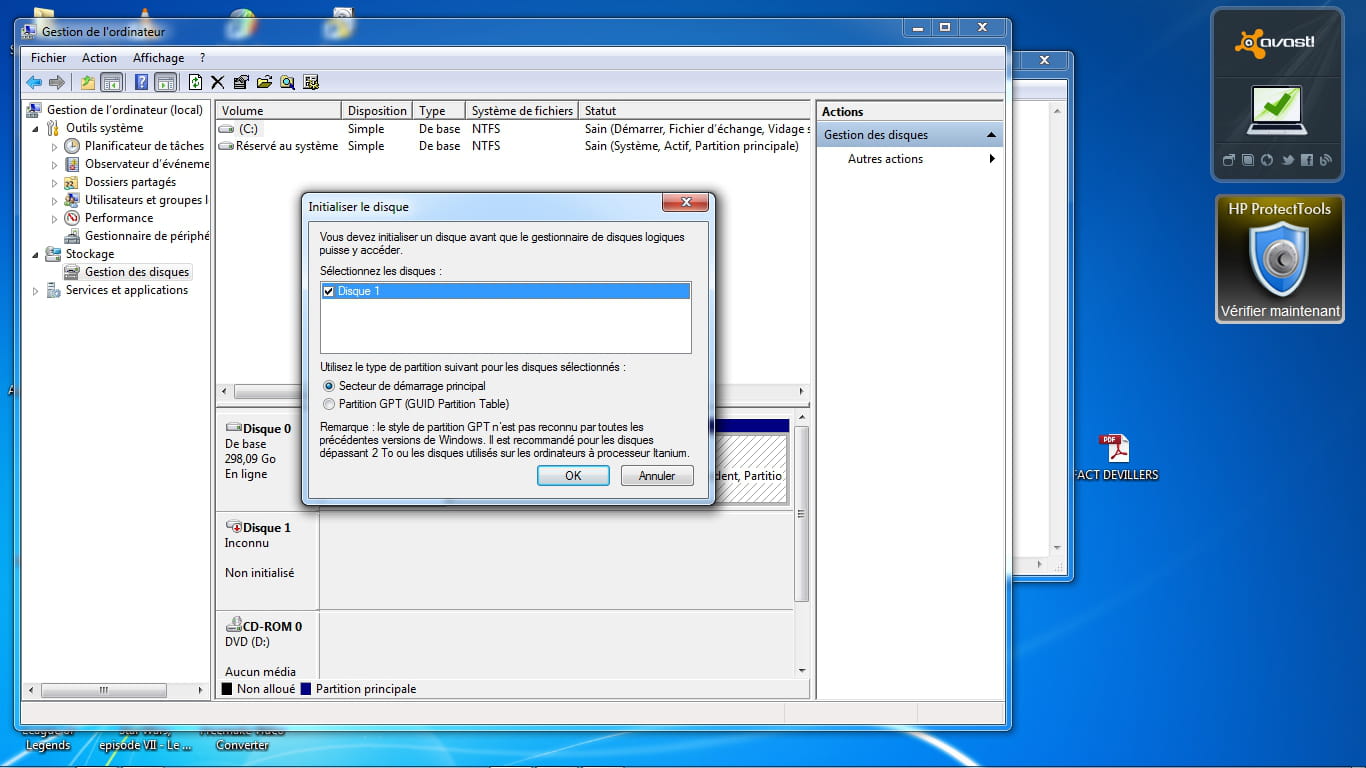This screenshot has height=768, width=1366.
Task: Click the Refresh icon with green arrows
Action: pyautogui.click(x=195, y=82)
